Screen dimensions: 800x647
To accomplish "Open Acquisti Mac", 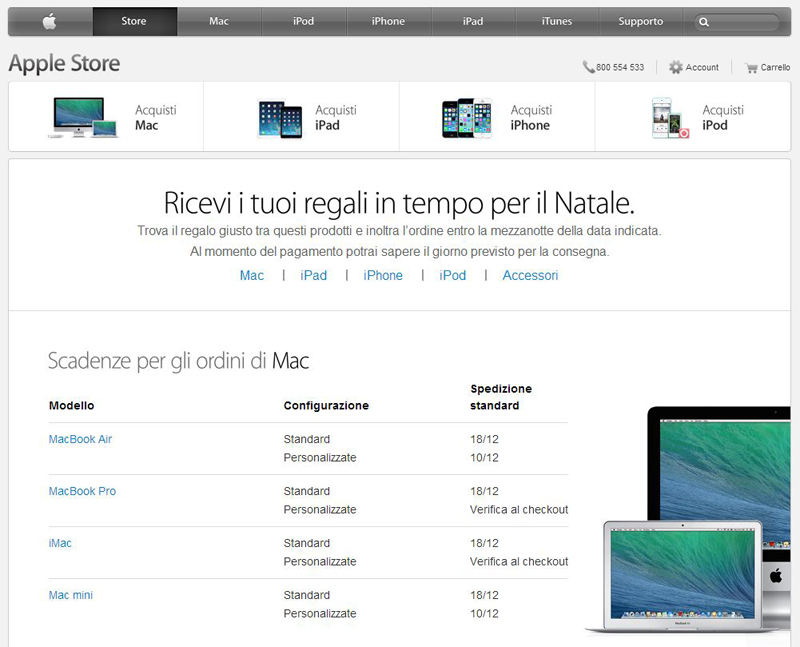I will [156, 117].
